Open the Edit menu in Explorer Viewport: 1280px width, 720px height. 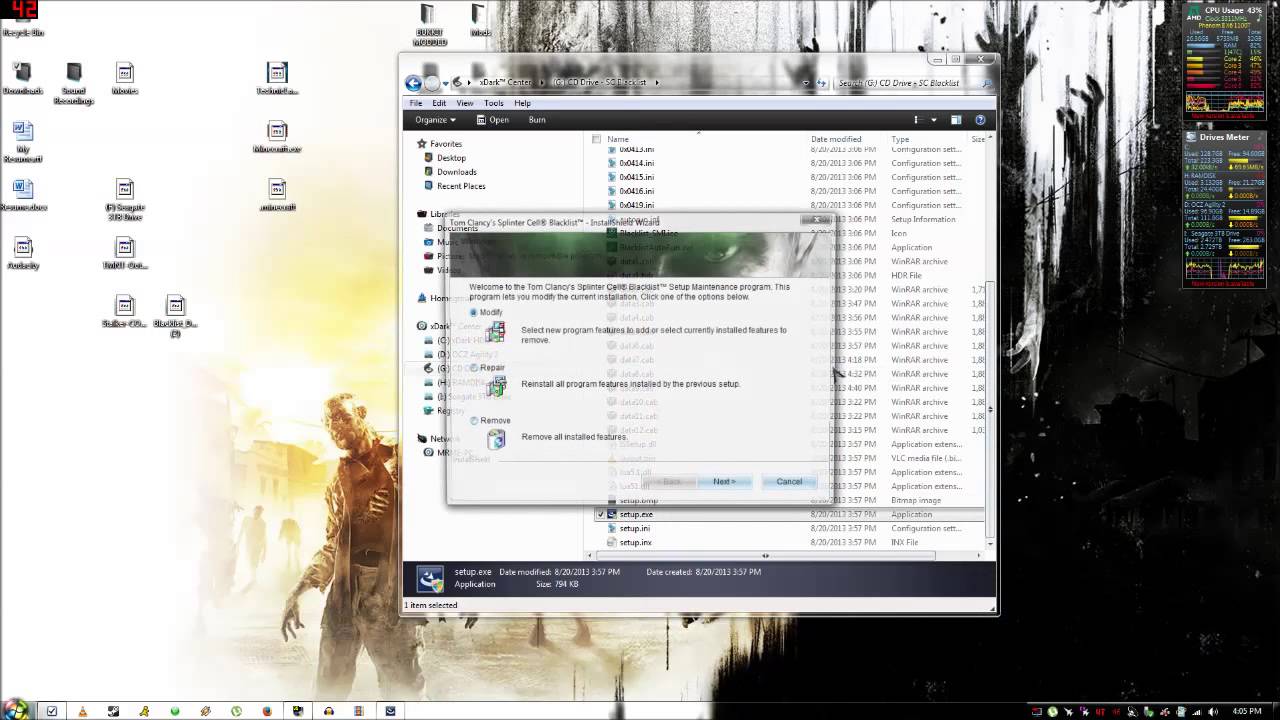(x=439, y=103)
